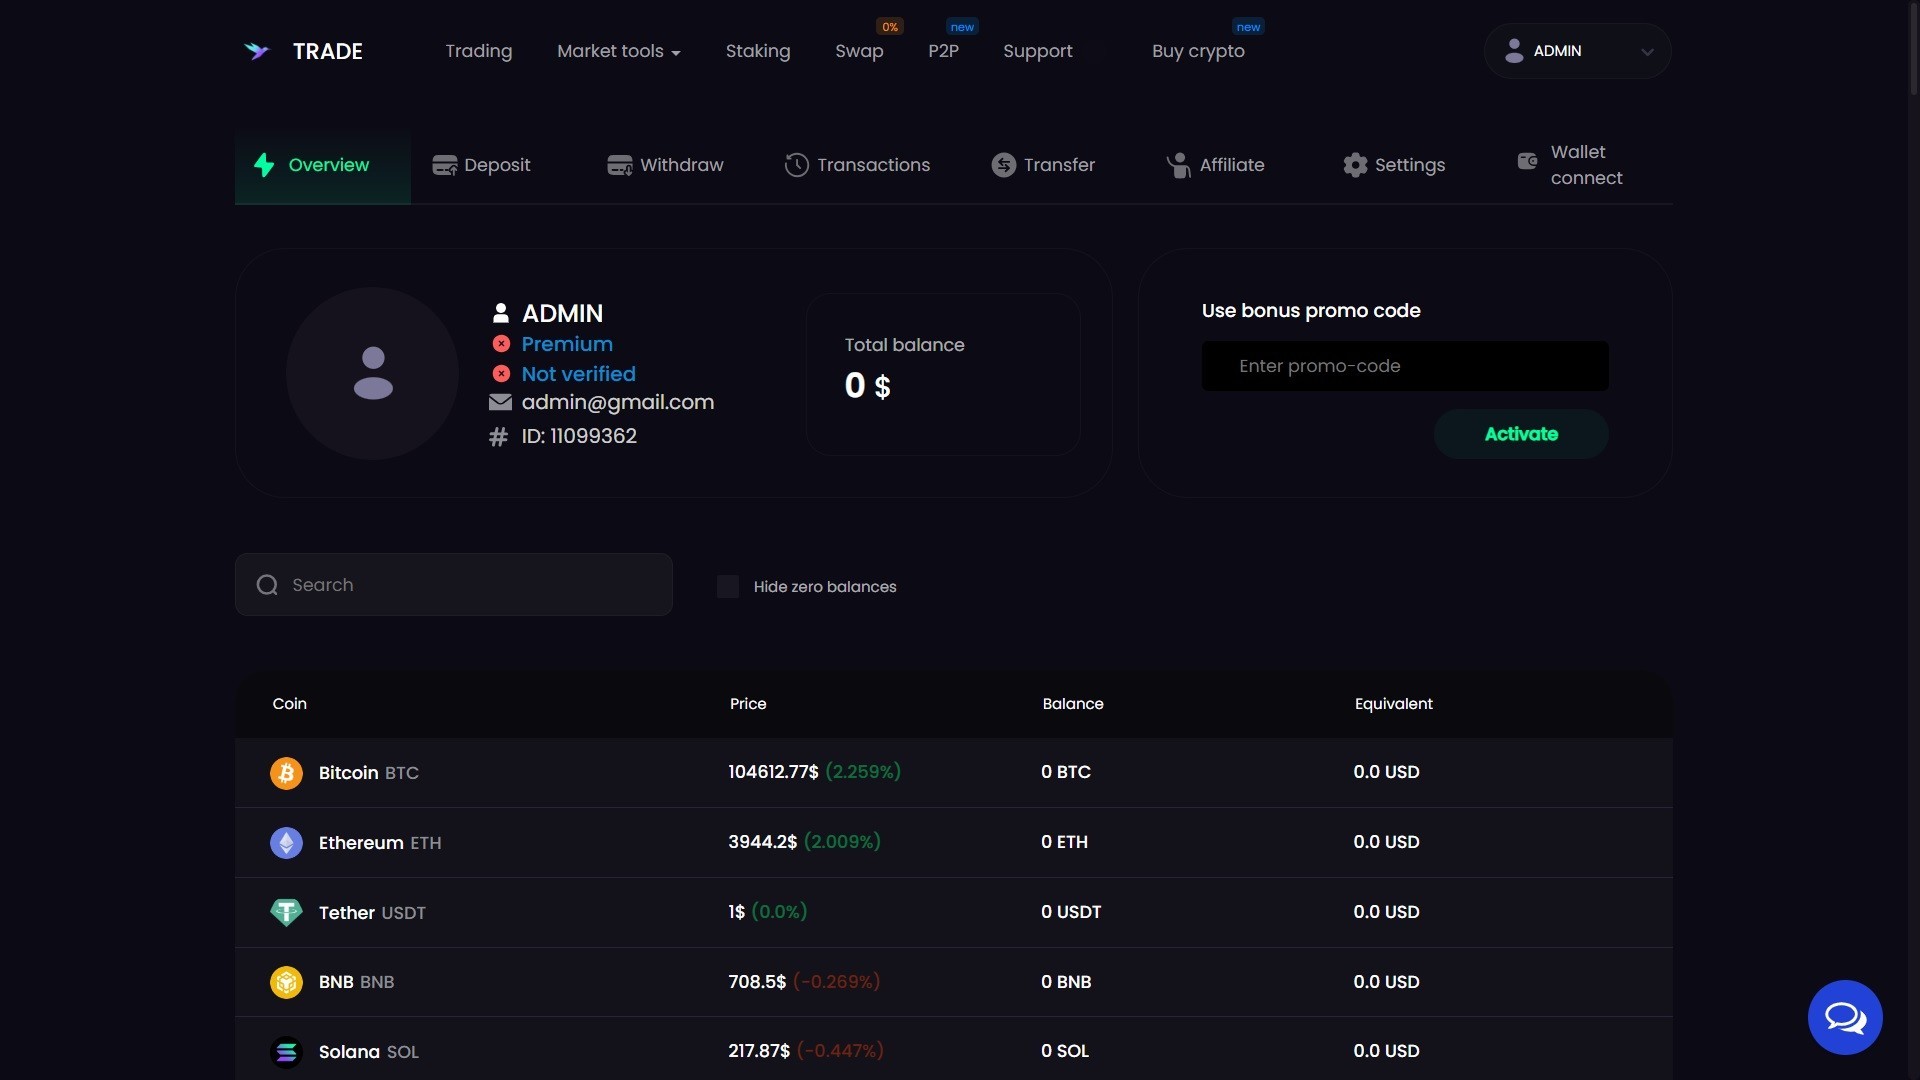Viewport: 1920px width, 1080px height.
Task: Click the BNB coin icon
Action: pos(286,982)
